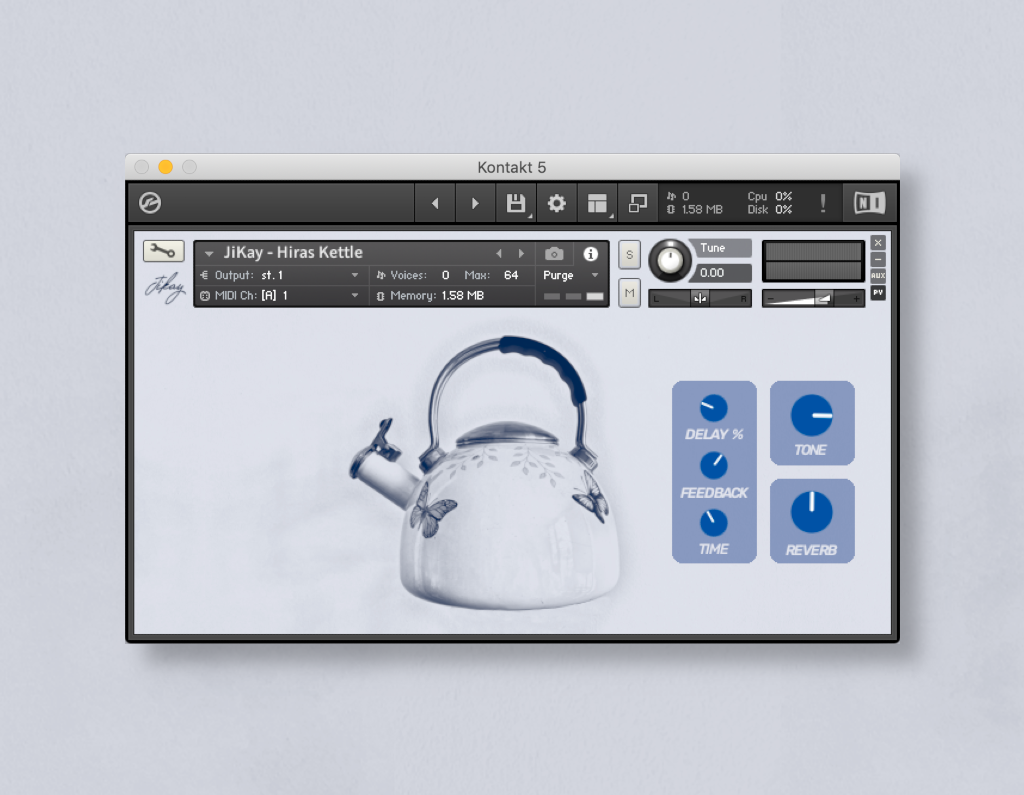The image size is (1024, 795).
Task: Click the REVERB knob
Action: pos(812,512)
